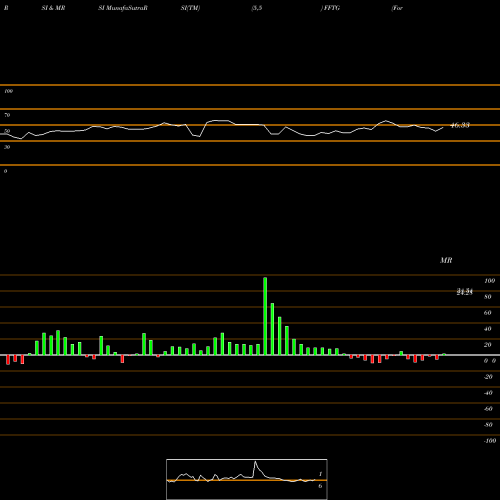Click the 80 label on MR axis
Image resolution: width=500 pixels, height=500 pixels.
(488, 297)
